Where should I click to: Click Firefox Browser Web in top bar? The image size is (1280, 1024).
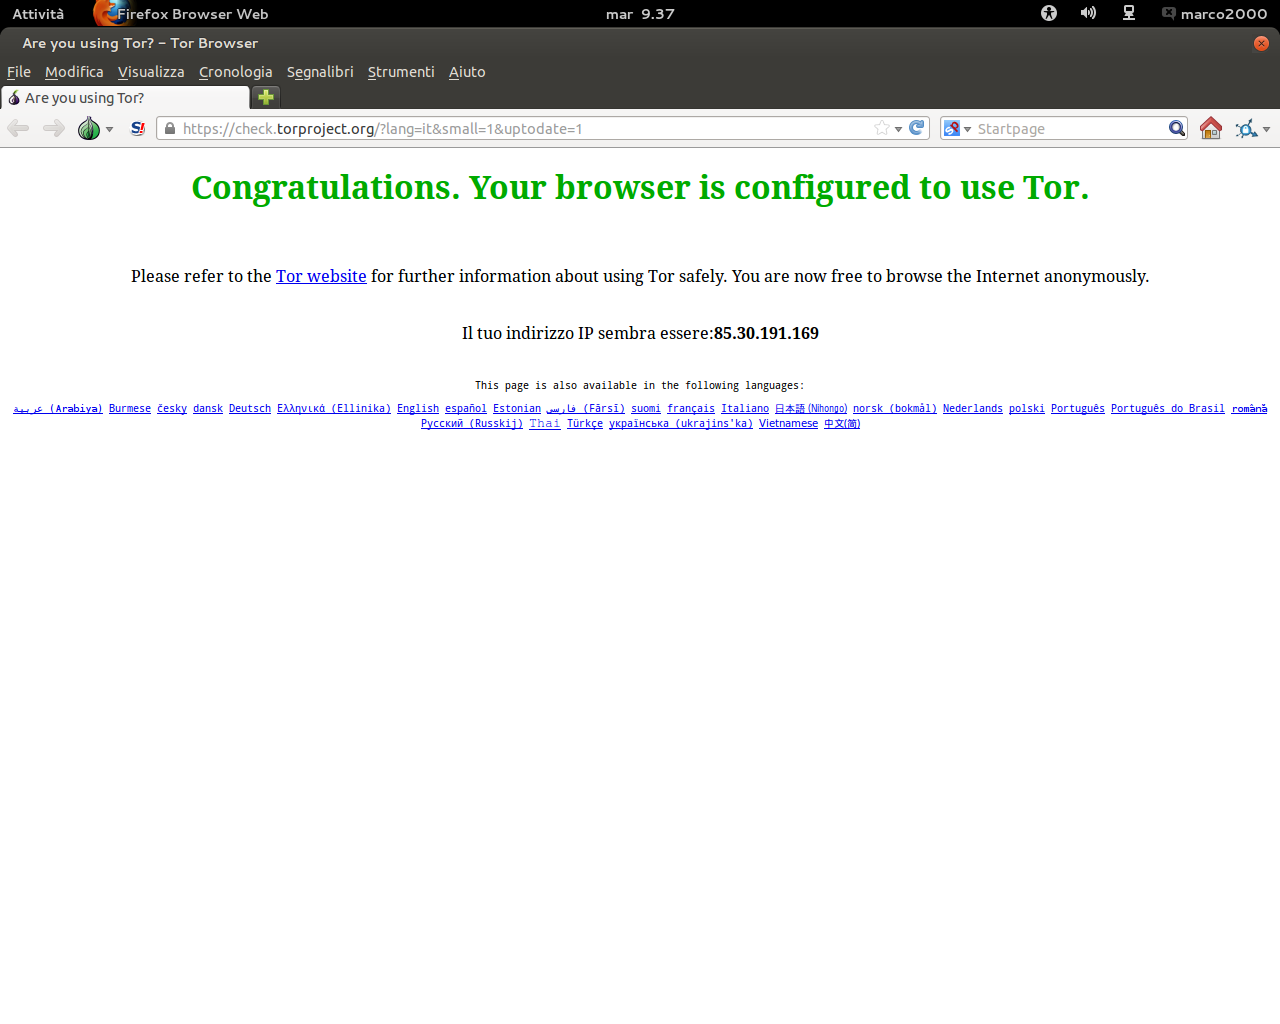pyautogui.click(x=181, y=14)
